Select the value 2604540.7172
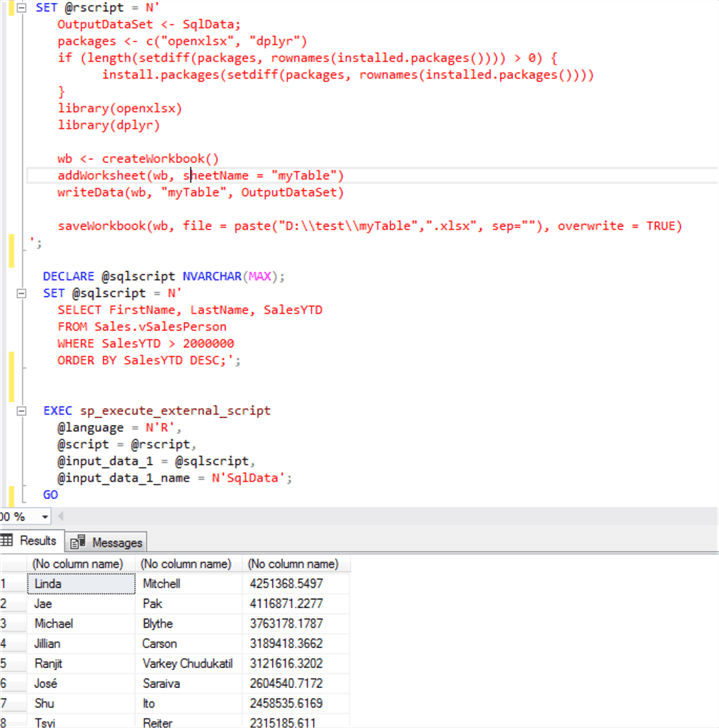 click(296, 683)
